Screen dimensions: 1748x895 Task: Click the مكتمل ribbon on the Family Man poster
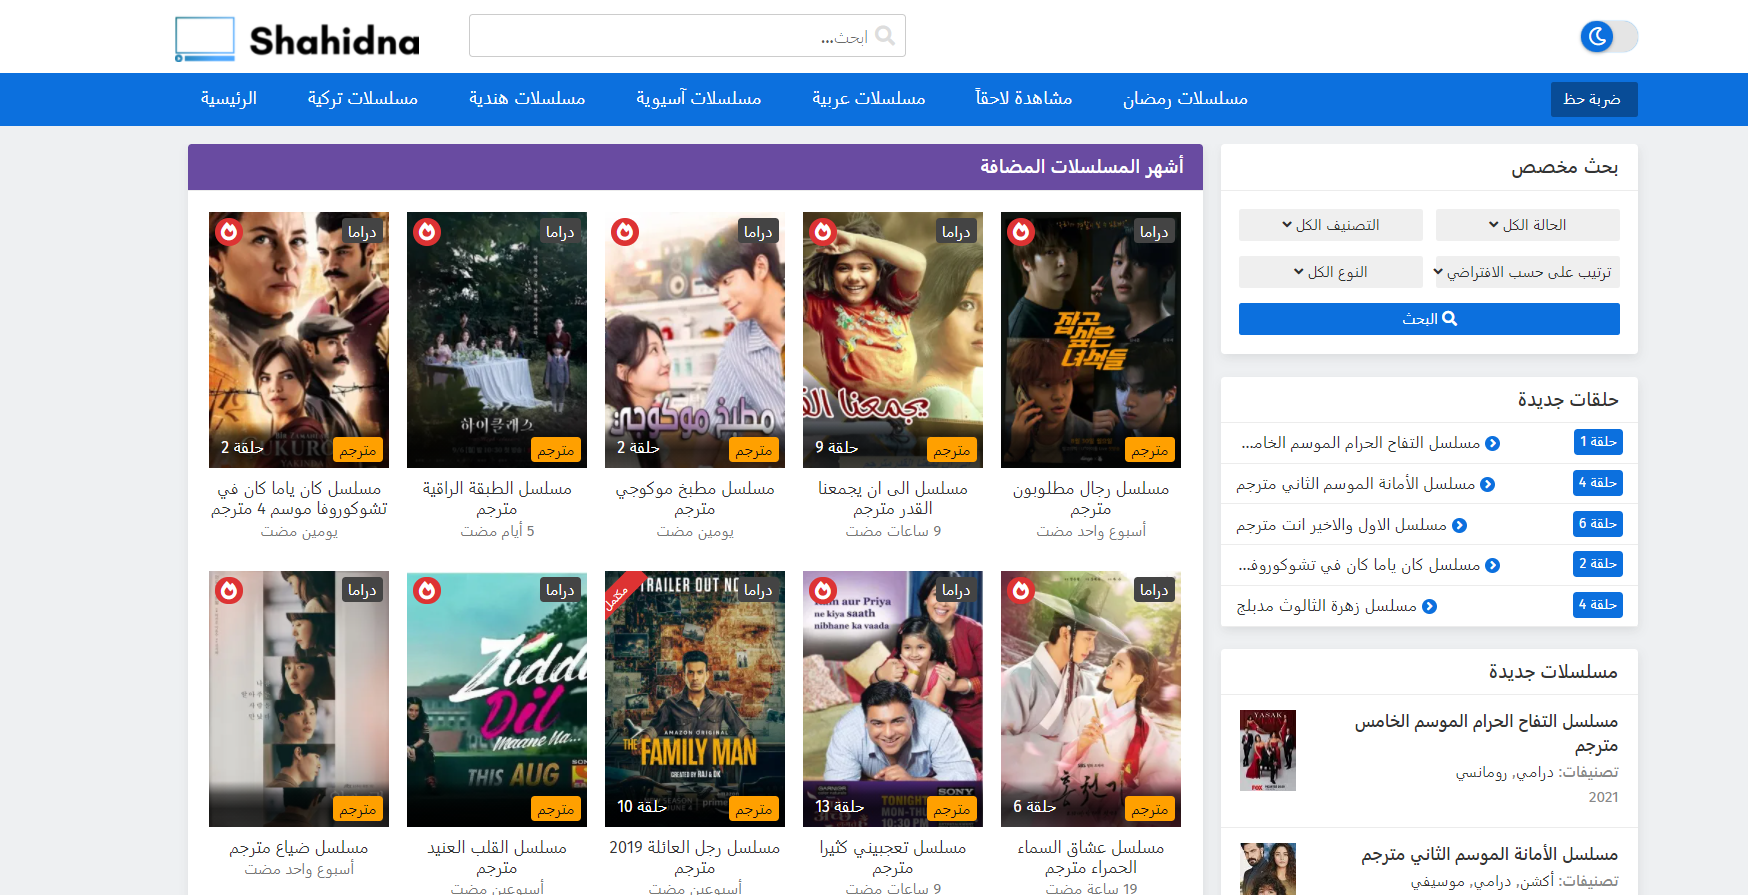point(621,590)
